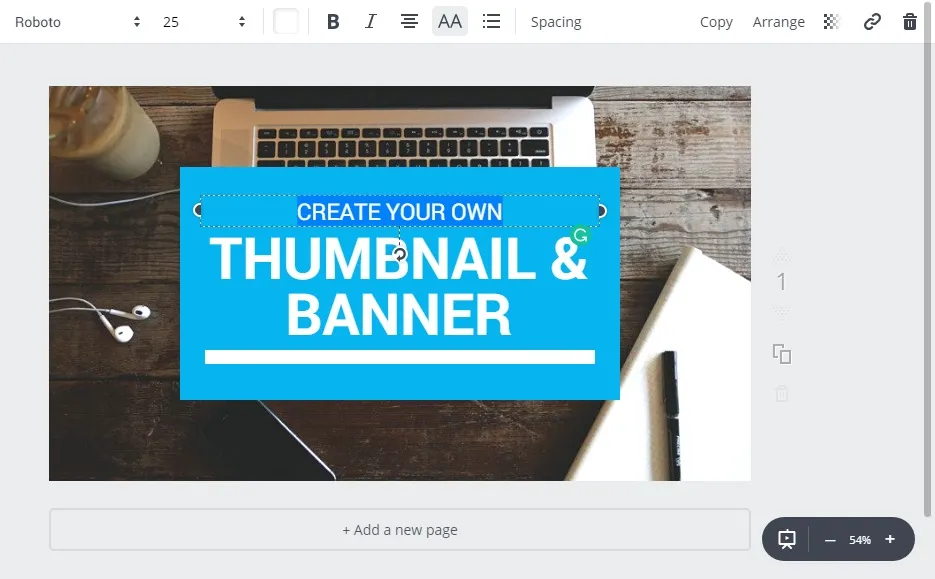The width and height of the screenshot is (935, 579).
Task: Click the page number 1 indicator
Action: click(781, 282)
